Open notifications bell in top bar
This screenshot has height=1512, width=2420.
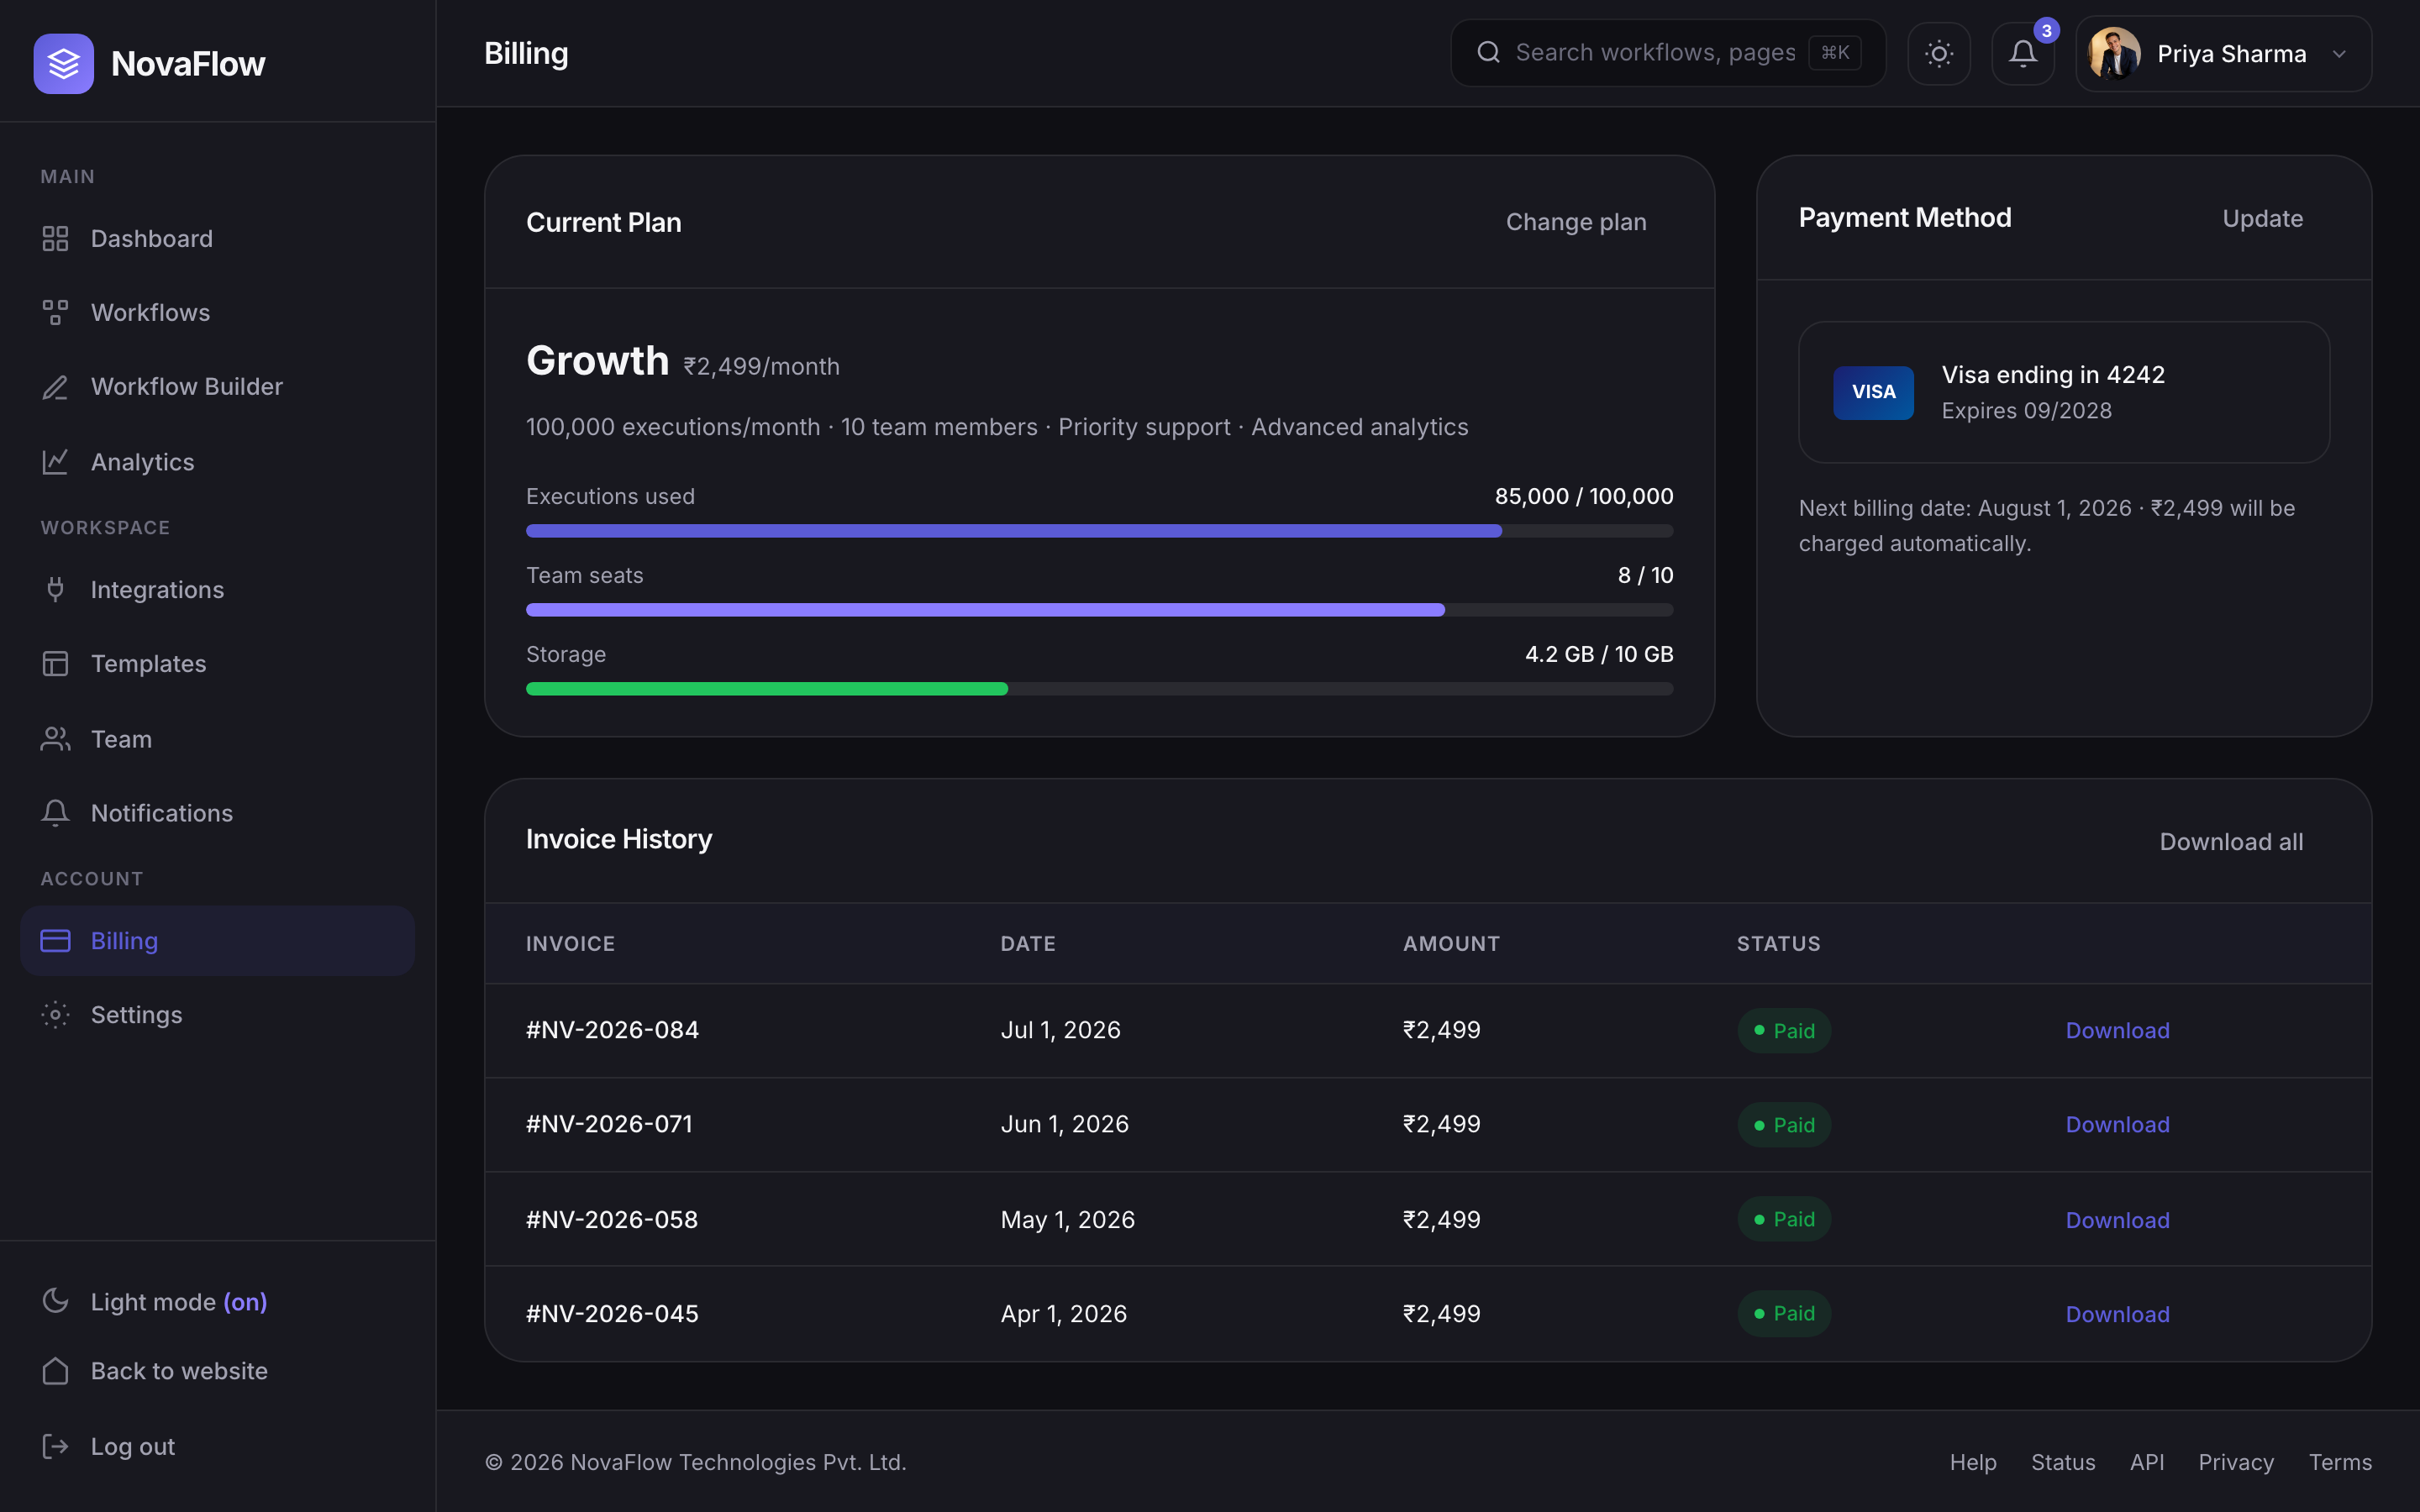[2022, 53]
